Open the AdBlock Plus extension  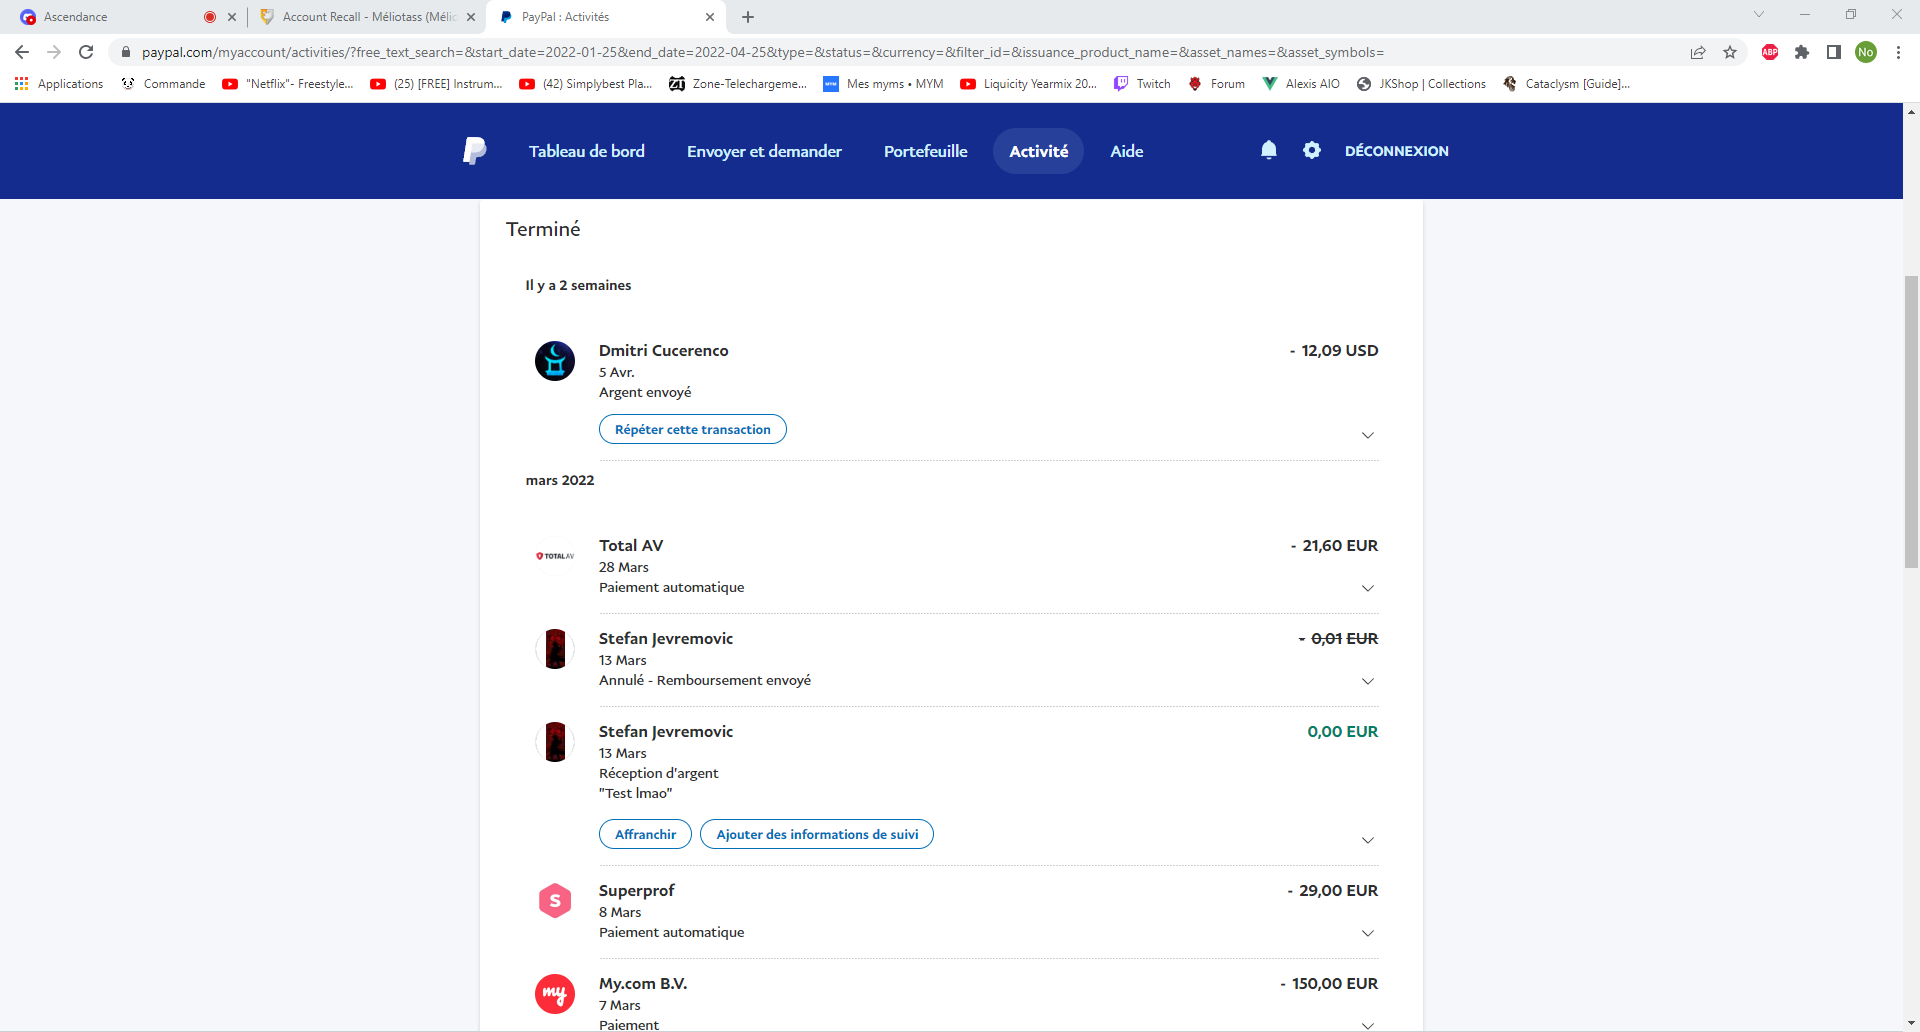(x=1770, y=52)
